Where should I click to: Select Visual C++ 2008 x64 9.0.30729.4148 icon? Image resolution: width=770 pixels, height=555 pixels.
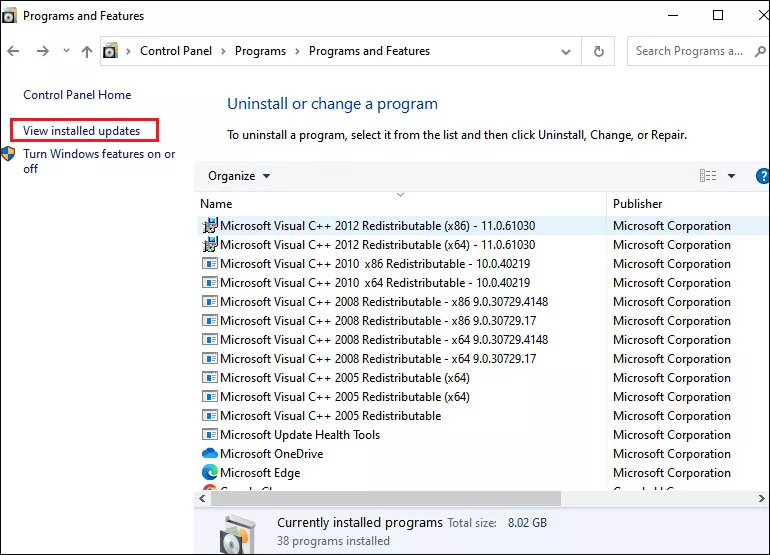click(210, 340)
